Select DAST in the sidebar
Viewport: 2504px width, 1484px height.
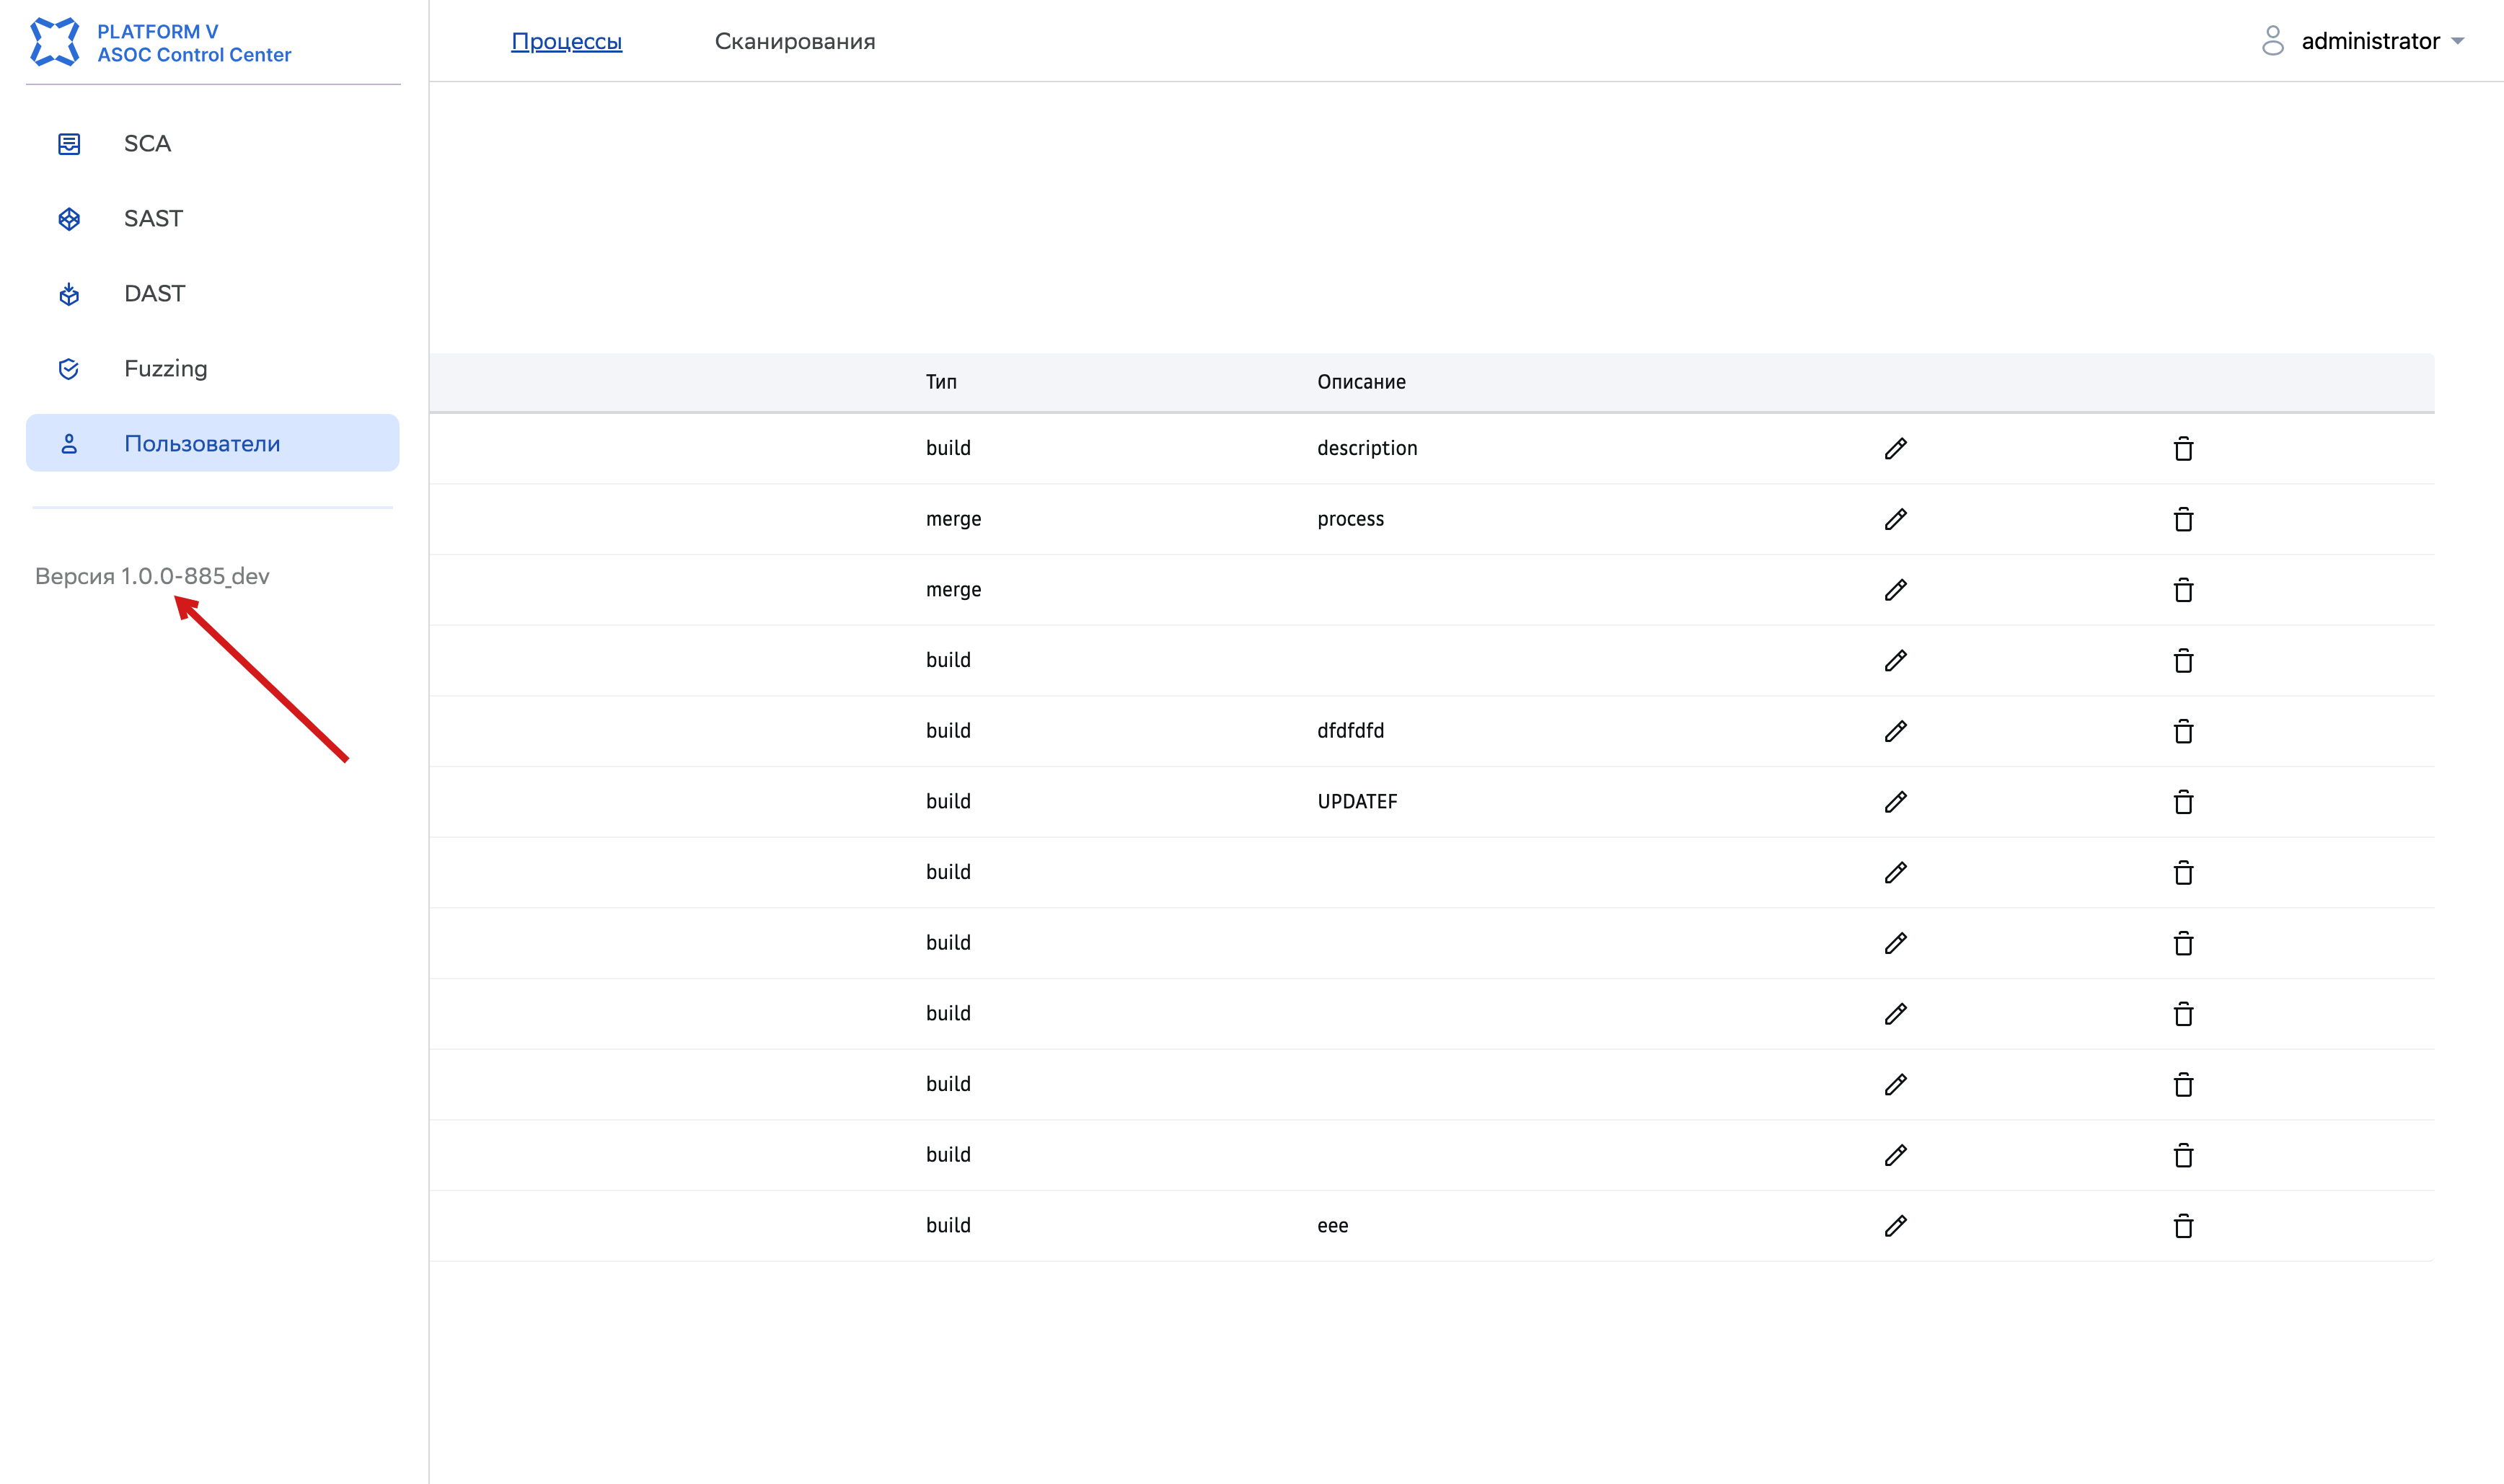[212, 294]
